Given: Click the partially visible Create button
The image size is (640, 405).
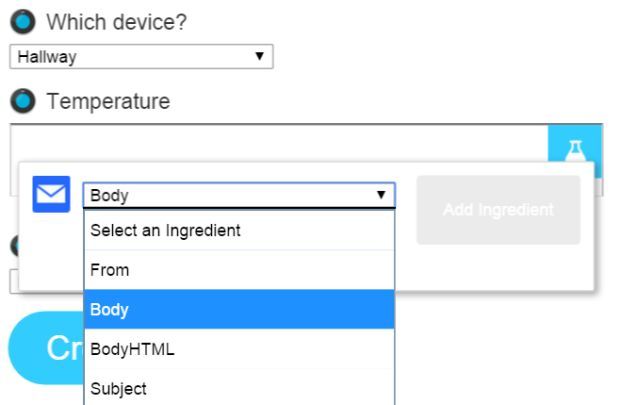Looking at the screenshot, I should [45, 349].
